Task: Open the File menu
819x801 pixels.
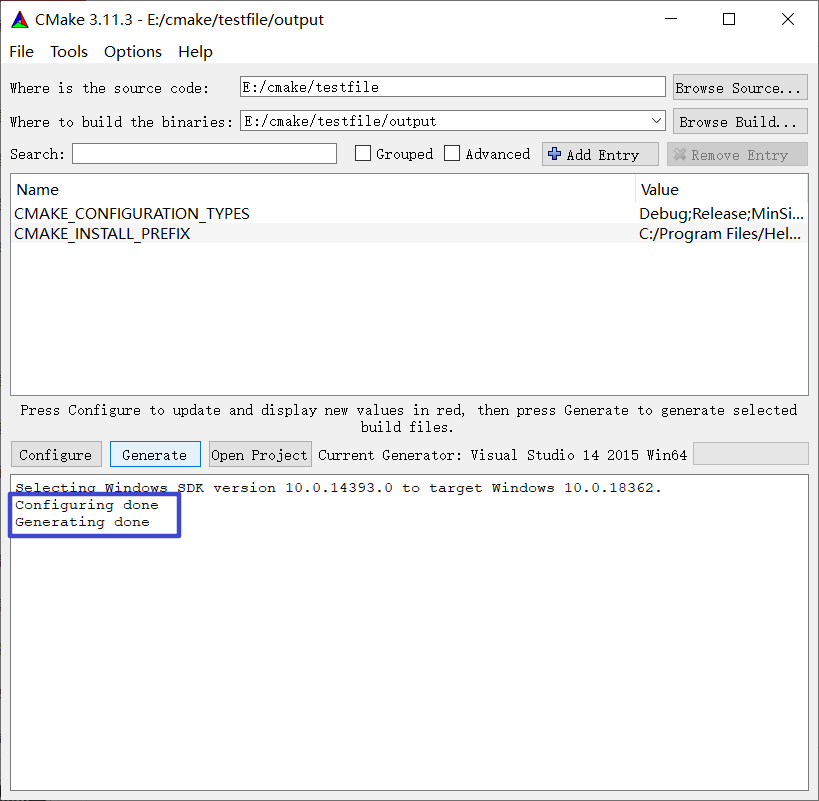Action: coord(21,52)
